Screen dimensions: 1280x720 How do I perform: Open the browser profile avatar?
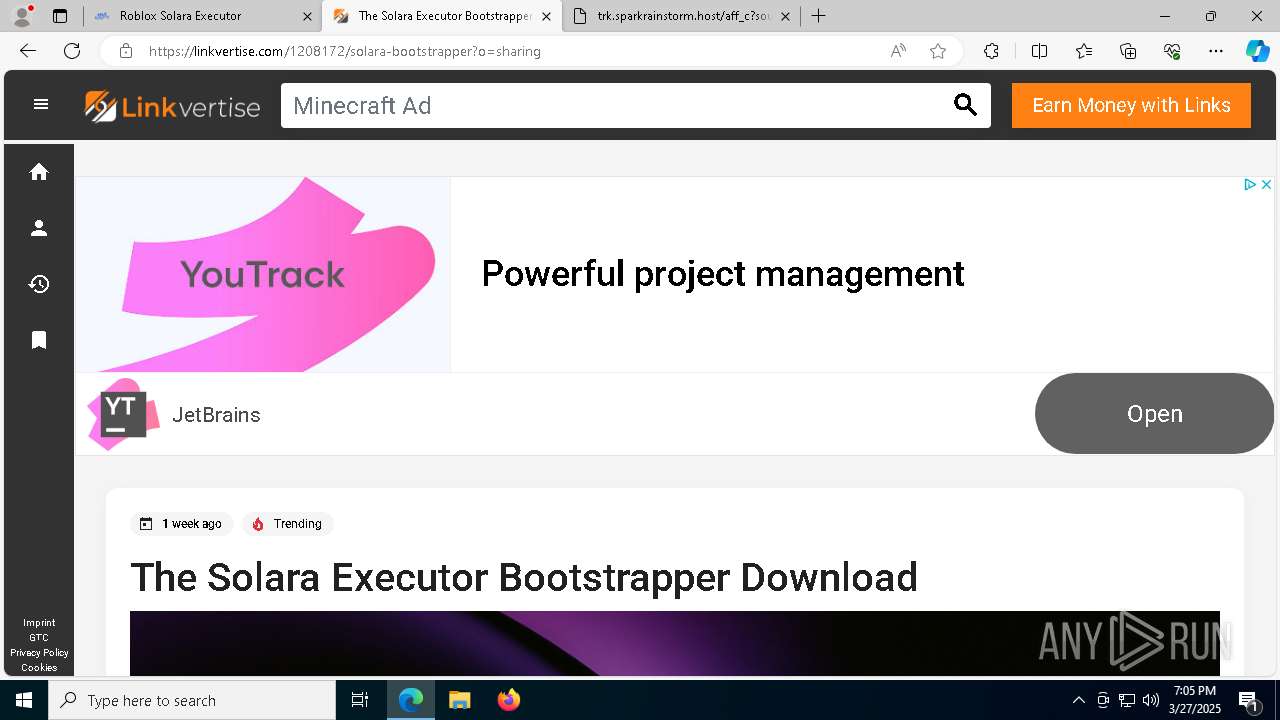point(22,16)
